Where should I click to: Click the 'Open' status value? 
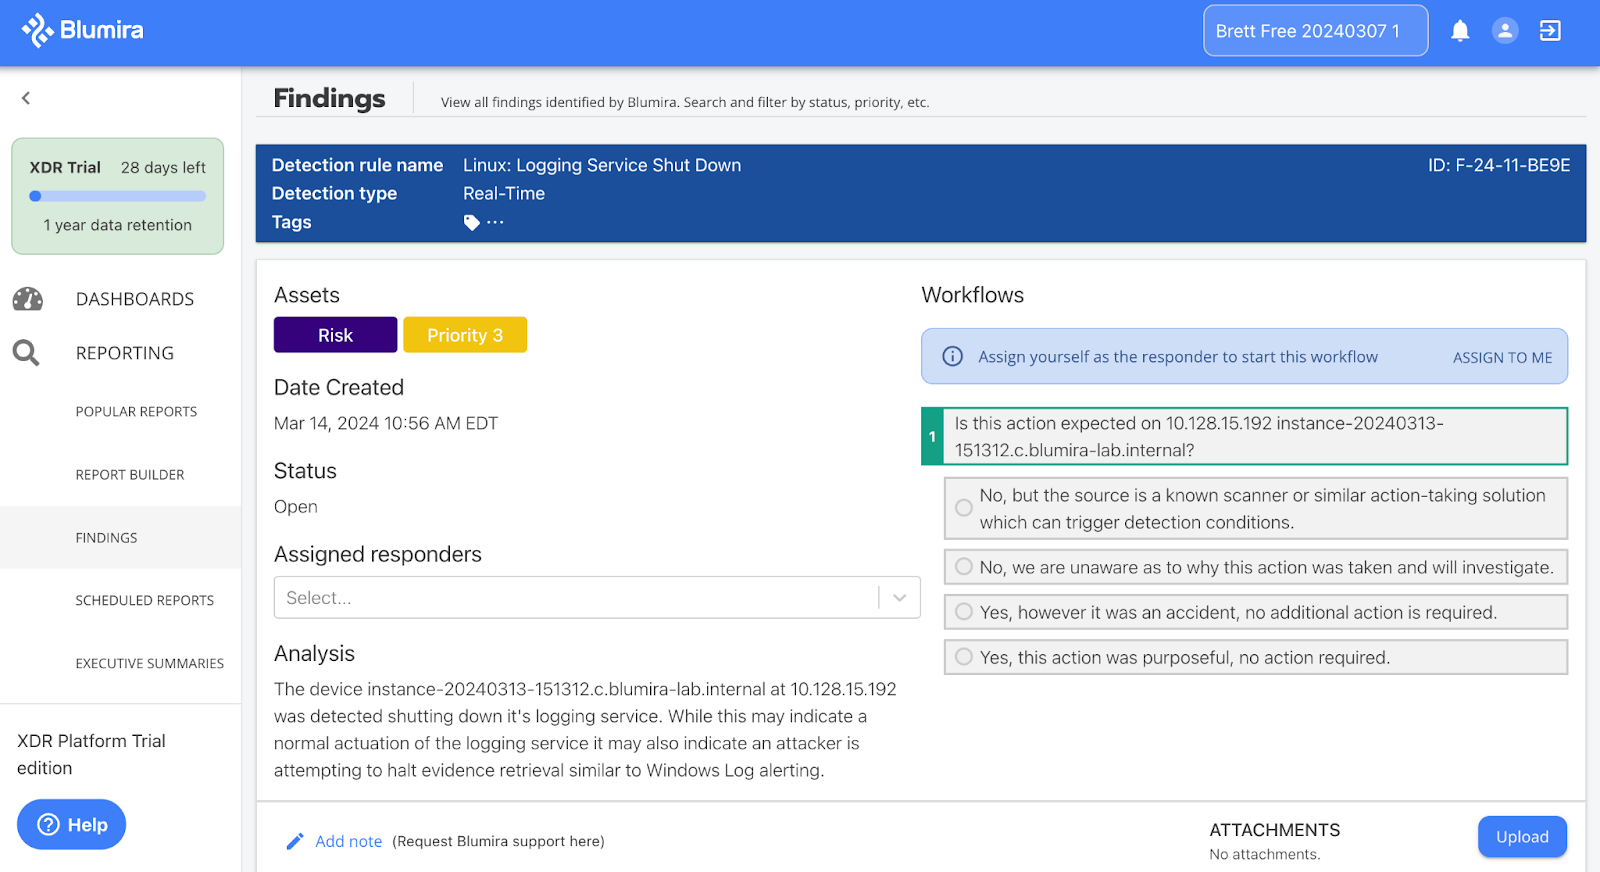(296, 506)
